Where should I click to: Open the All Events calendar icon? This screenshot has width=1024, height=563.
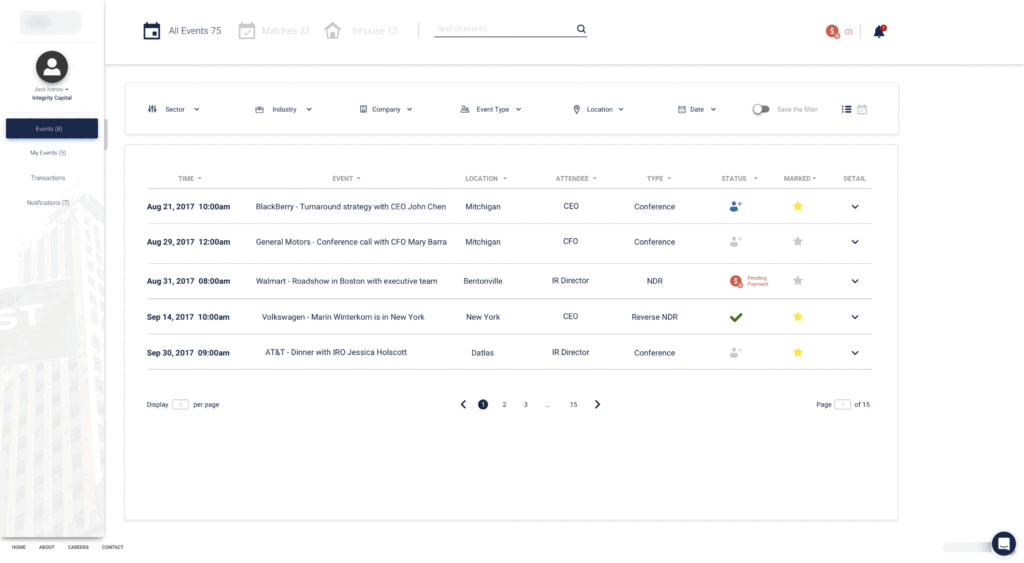(x=152, y=31)
